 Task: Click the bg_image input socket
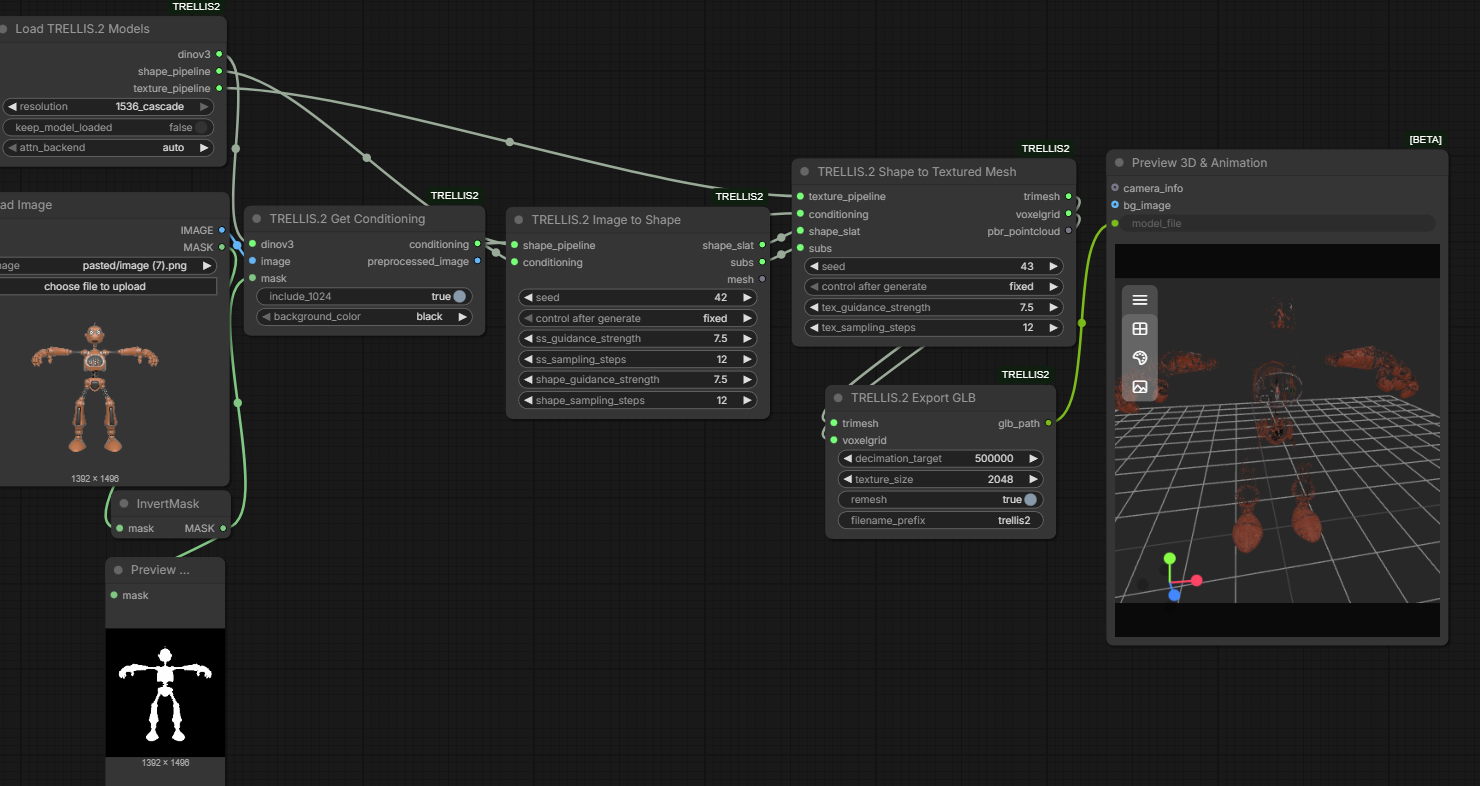pos(1115,205)
